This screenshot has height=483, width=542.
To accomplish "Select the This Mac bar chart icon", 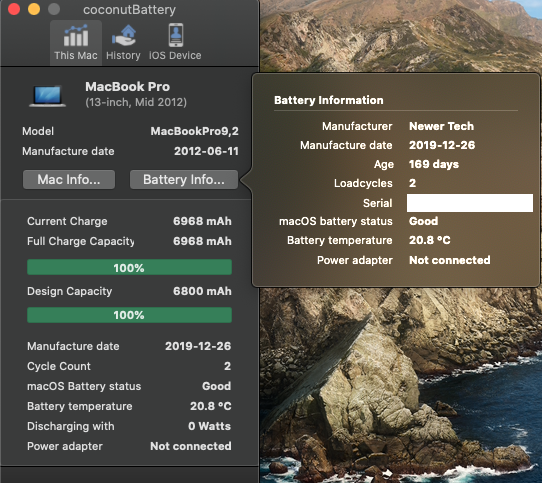I will point(76,35).
